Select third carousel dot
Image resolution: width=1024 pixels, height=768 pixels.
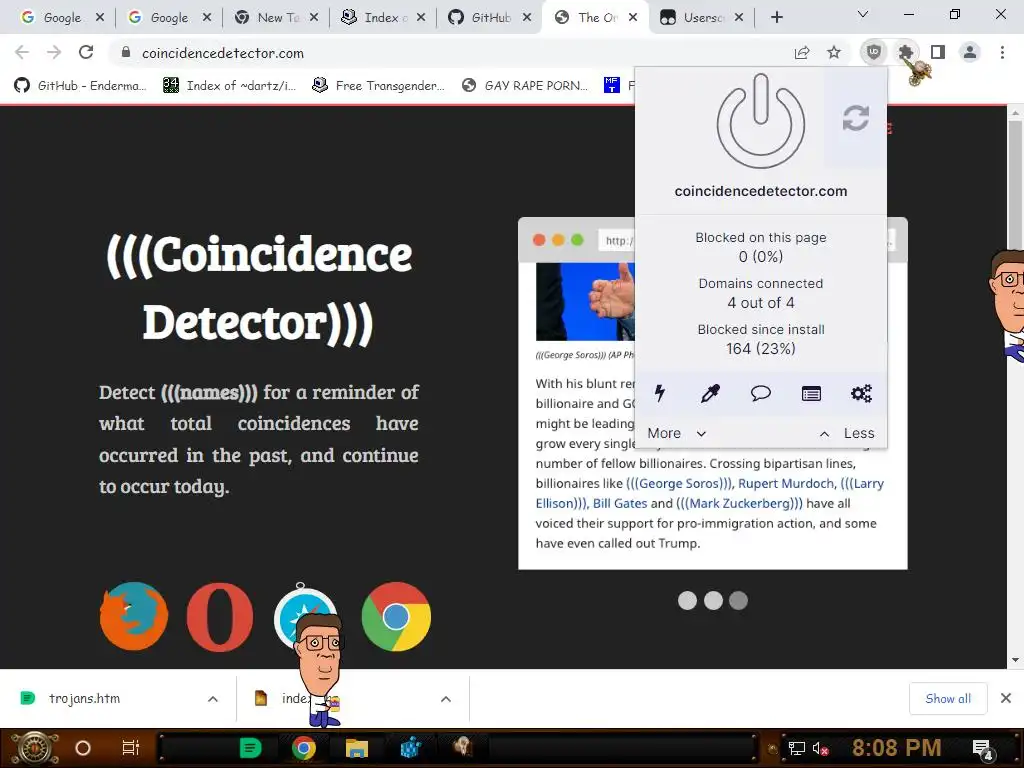(x=739, y=600)
